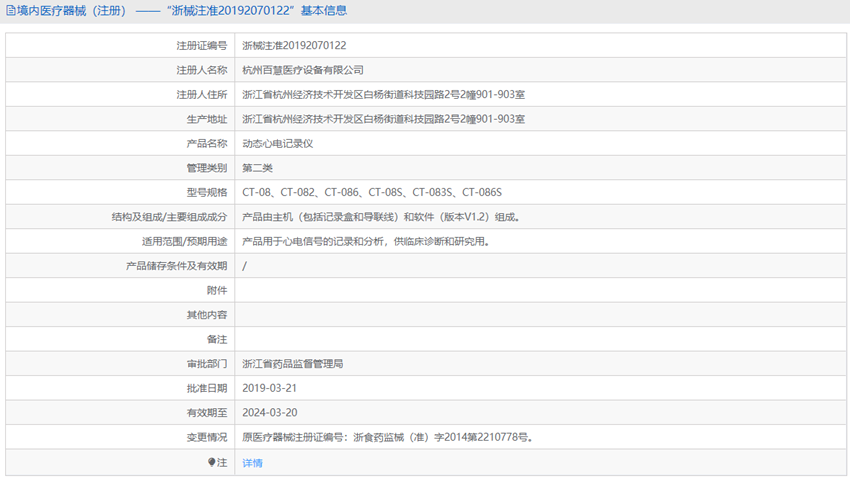Image resolution: width=850 pixels, height=478 pixels.
Task: Click the 适用范围/预期用途 label
Action: [x=184, y=241]
